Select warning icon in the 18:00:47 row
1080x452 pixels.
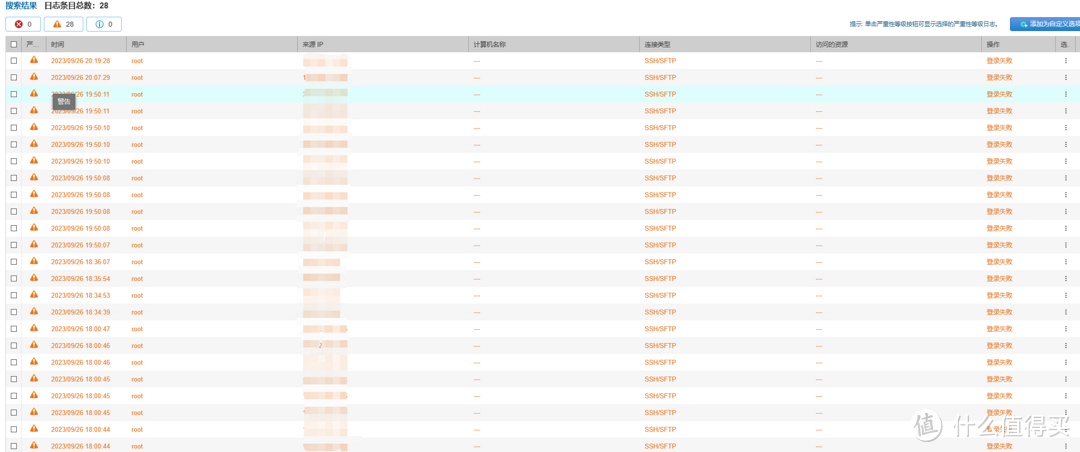[34, 328]
